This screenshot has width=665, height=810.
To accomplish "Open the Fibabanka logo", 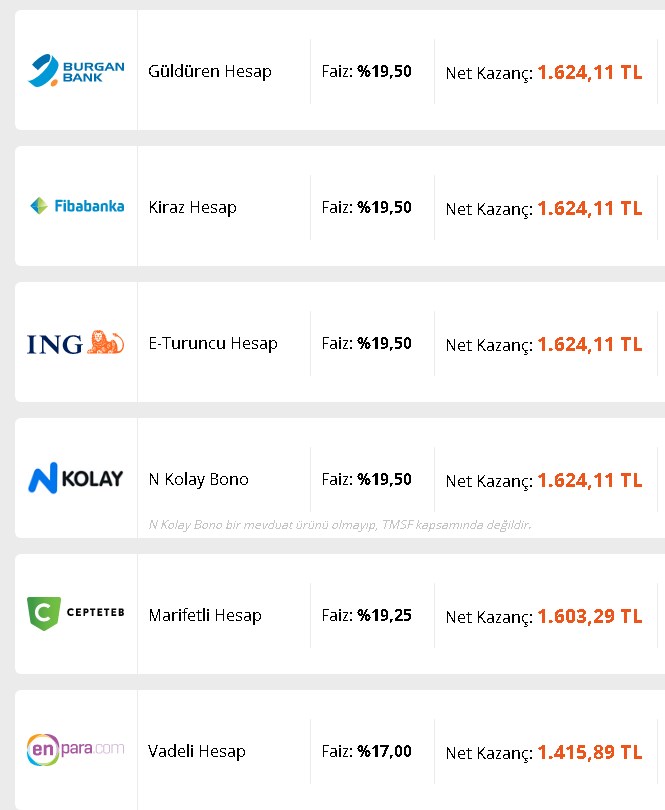I will coord(77,206).
